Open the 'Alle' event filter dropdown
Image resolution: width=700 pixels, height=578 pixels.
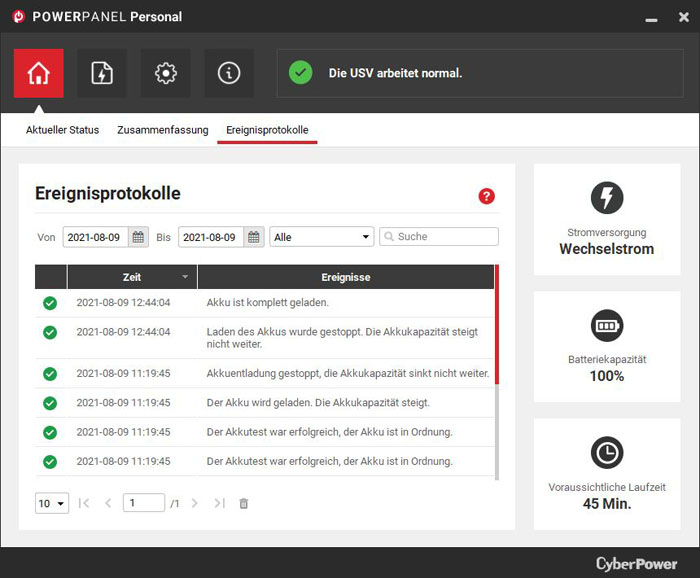(321, 237)
